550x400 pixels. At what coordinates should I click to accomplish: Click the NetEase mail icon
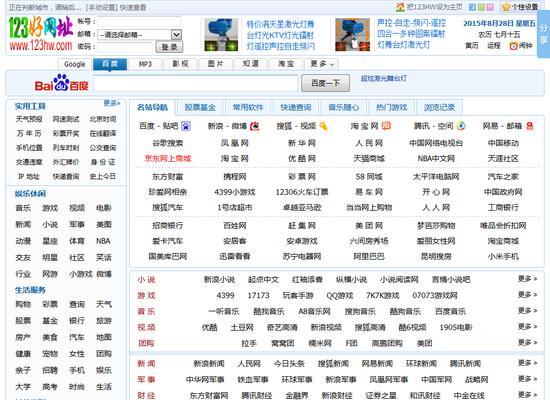530,126
